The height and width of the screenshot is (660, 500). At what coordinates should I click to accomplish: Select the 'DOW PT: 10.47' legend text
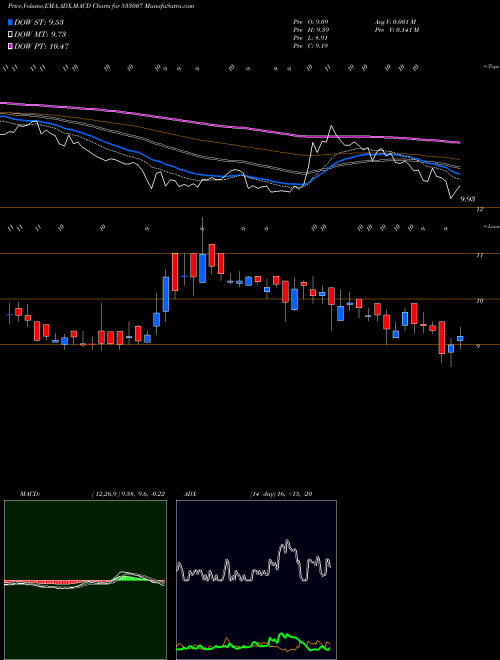pyautogui.click(x=42, y=46)
